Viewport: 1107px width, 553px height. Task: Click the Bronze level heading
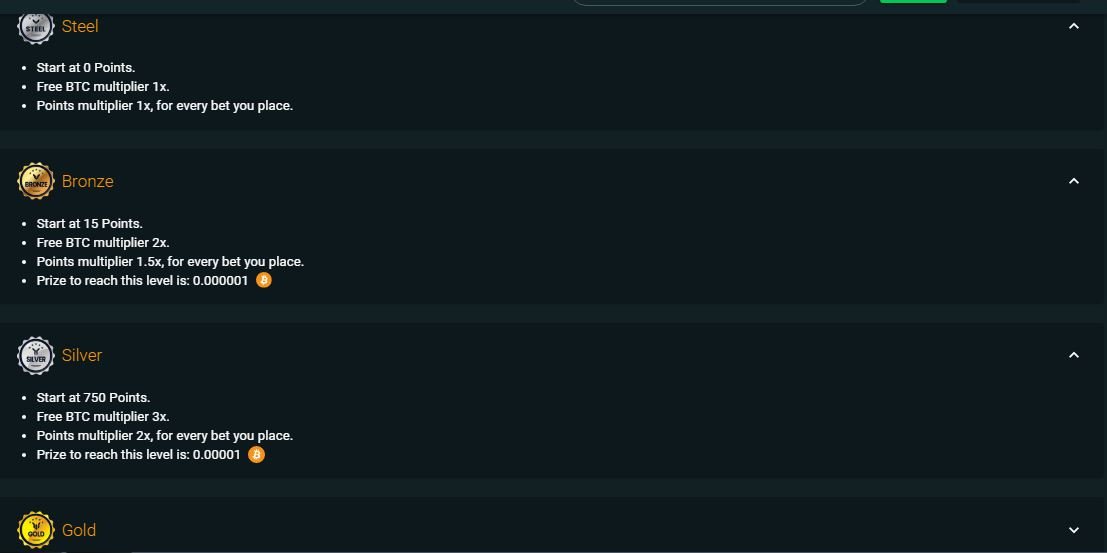click(88, 182)
